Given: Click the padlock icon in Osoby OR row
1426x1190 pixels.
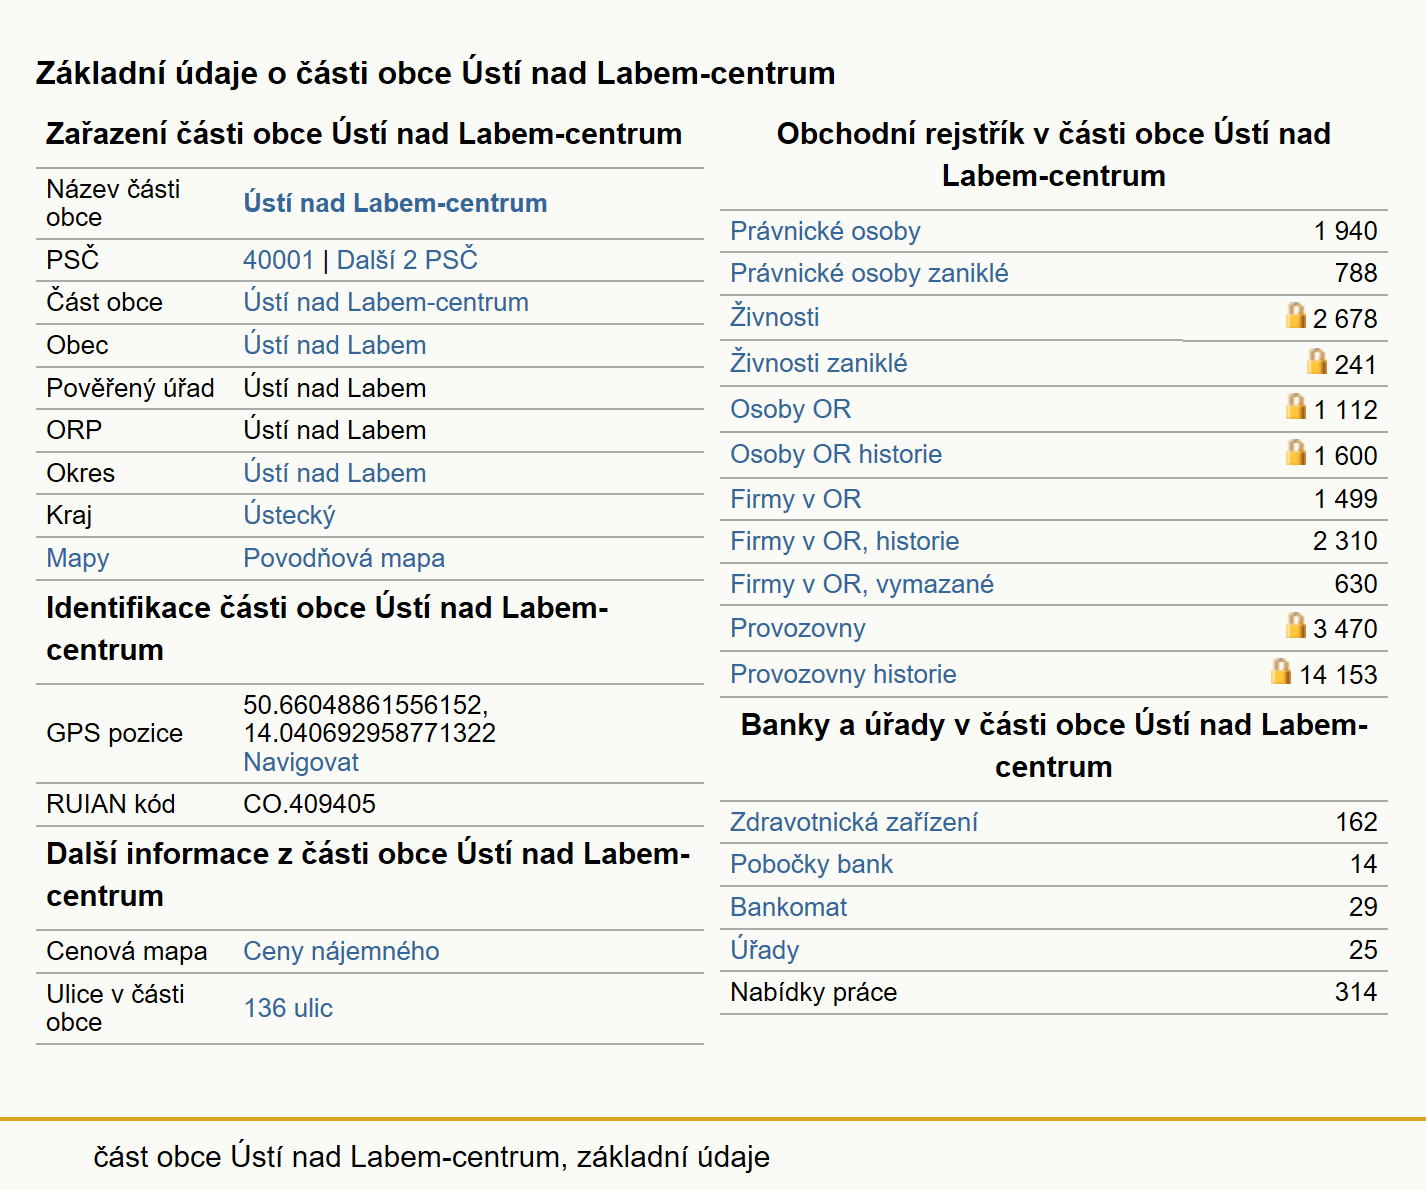Looking at the screenshot, I should pyautogui.click(x=1296, y=406).
